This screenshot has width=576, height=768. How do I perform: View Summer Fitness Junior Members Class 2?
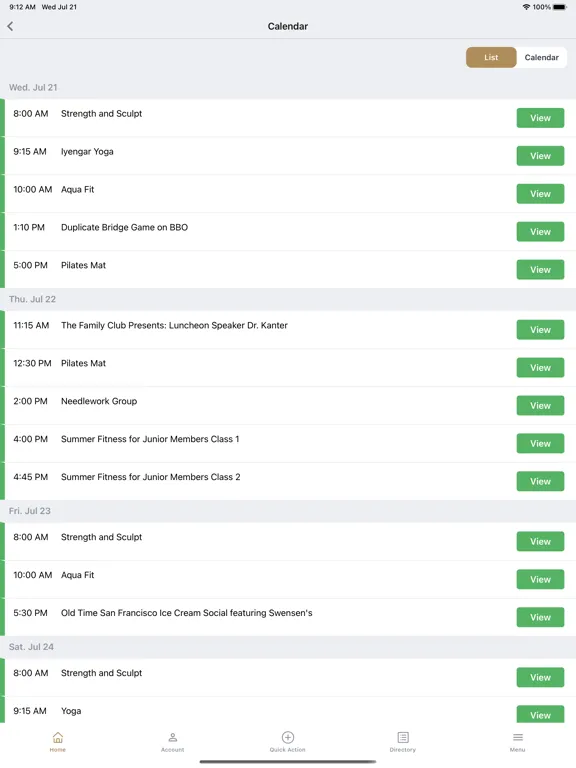540,481
